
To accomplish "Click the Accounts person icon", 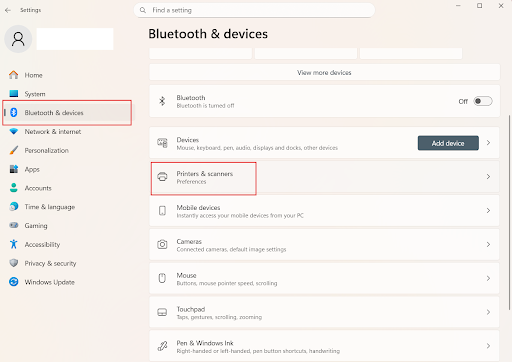I will tap(14, 188).
